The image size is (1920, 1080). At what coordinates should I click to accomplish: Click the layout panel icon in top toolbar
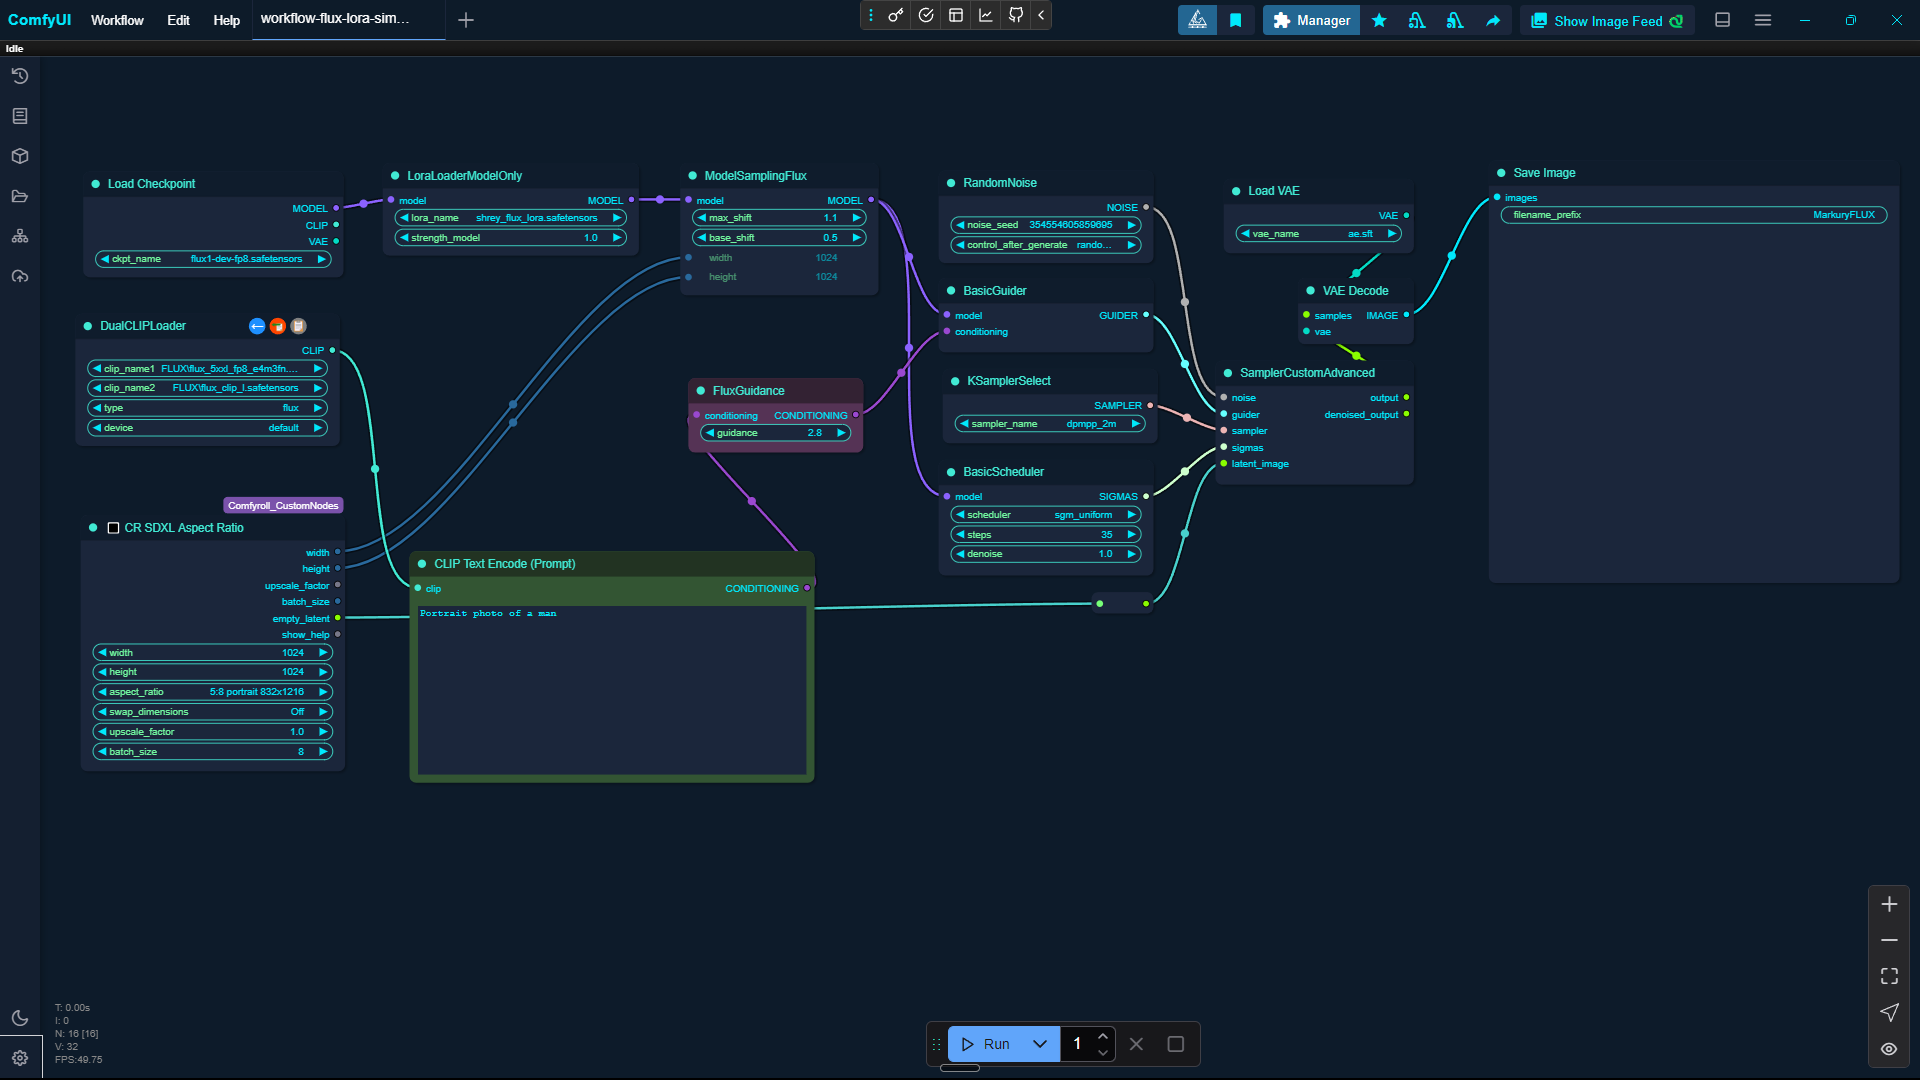coord(956,15)
